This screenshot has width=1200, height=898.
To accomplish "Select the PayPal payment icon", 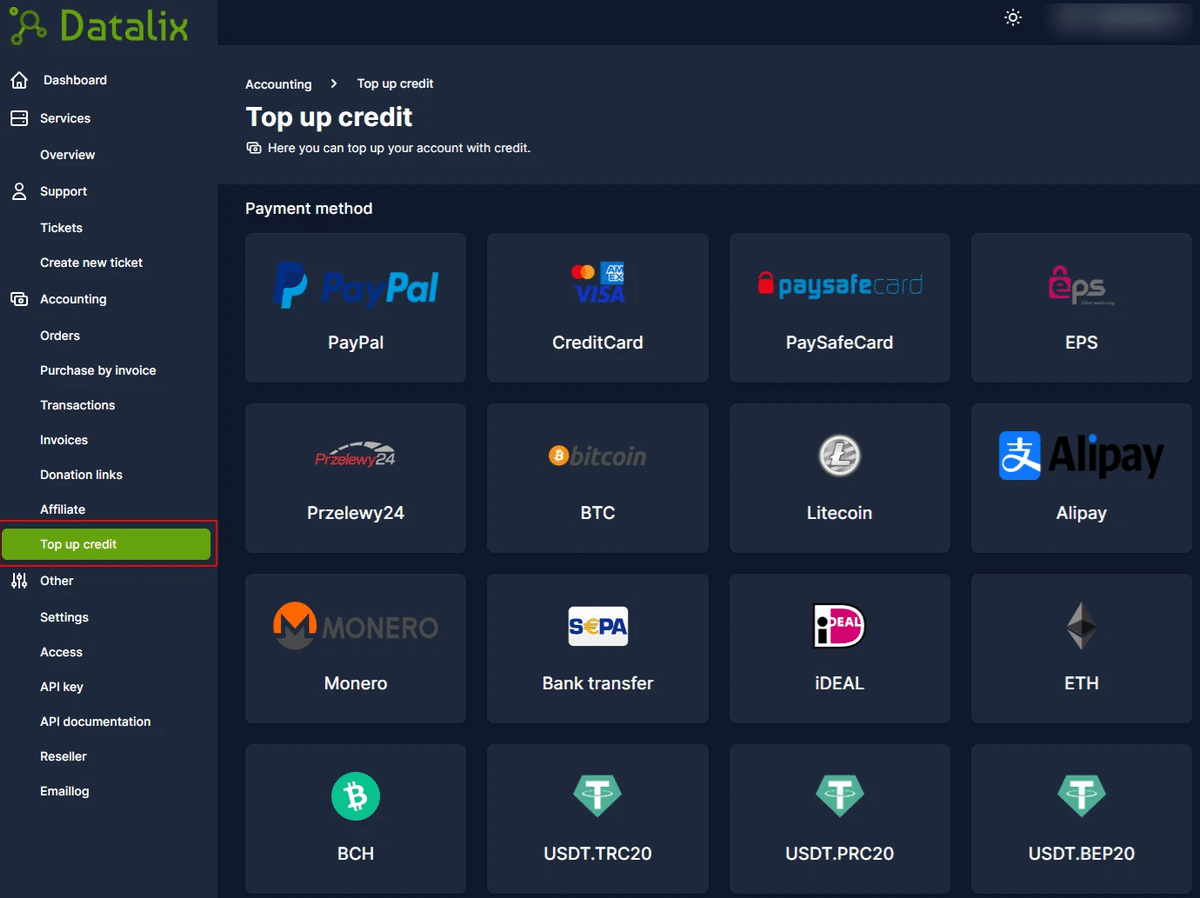I will 355,285.
